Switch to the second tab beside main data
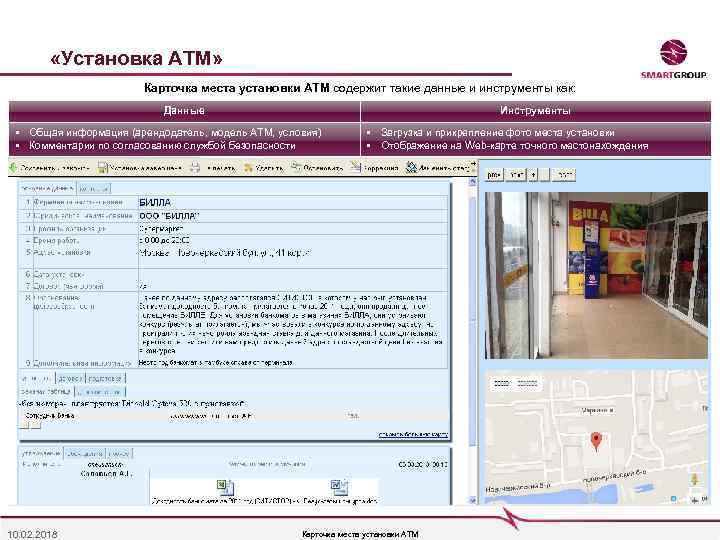720x540 pixels. pos(94,189)
